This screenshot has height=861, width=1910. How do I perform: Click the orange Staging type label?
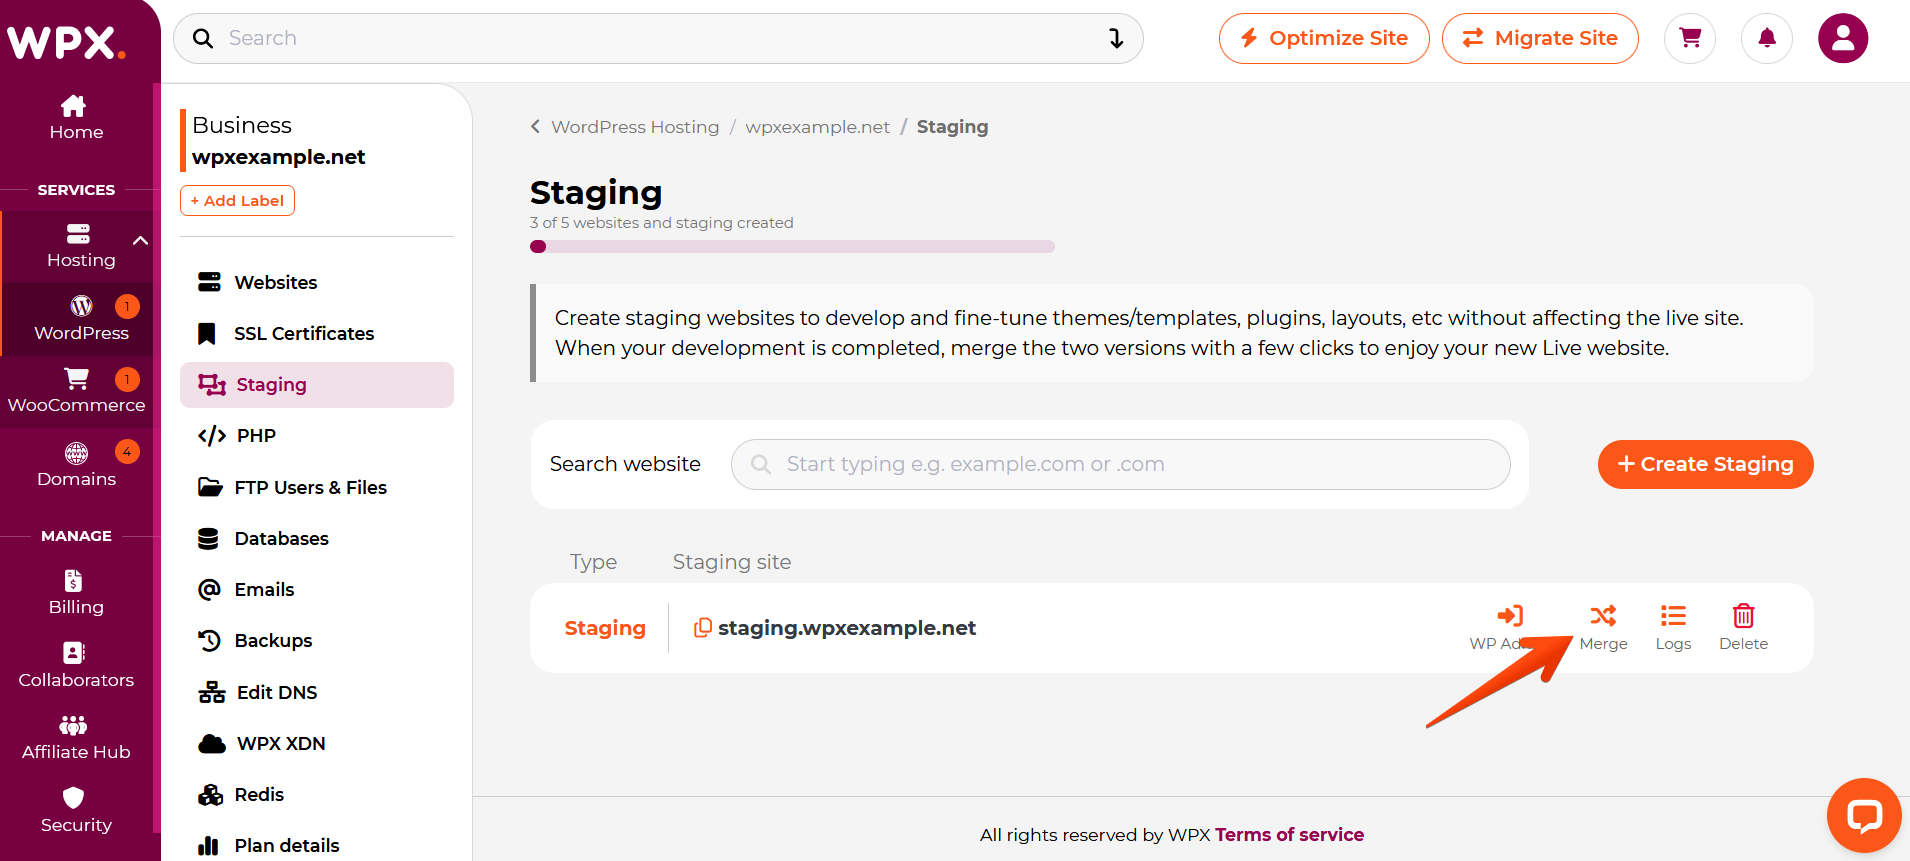point(605,628)
